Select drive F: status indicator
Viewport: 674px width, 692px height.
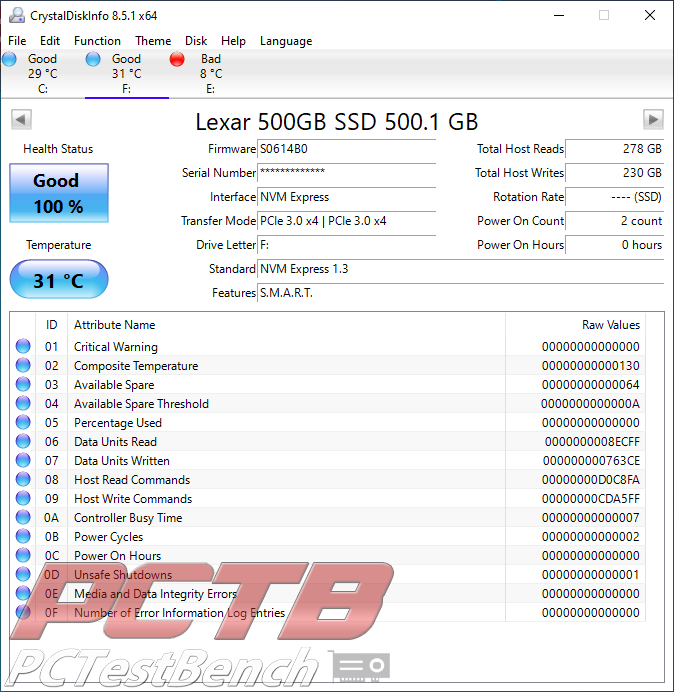click(x=93, y=59)
